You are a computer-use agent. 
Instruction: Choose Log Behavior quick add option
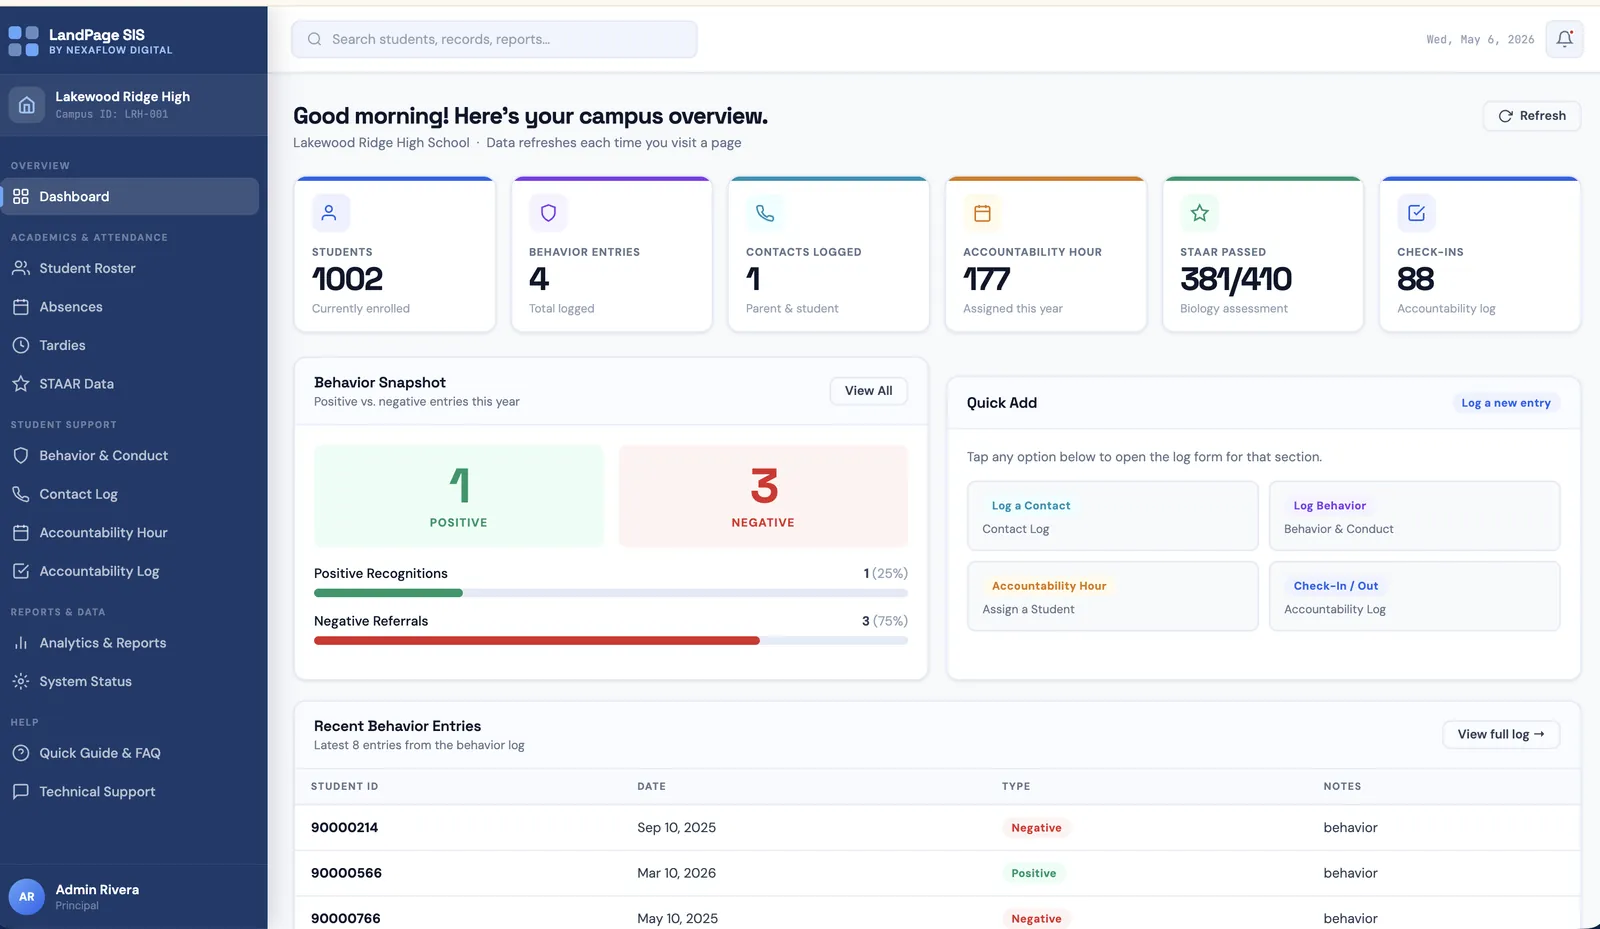coord(1415,516)
